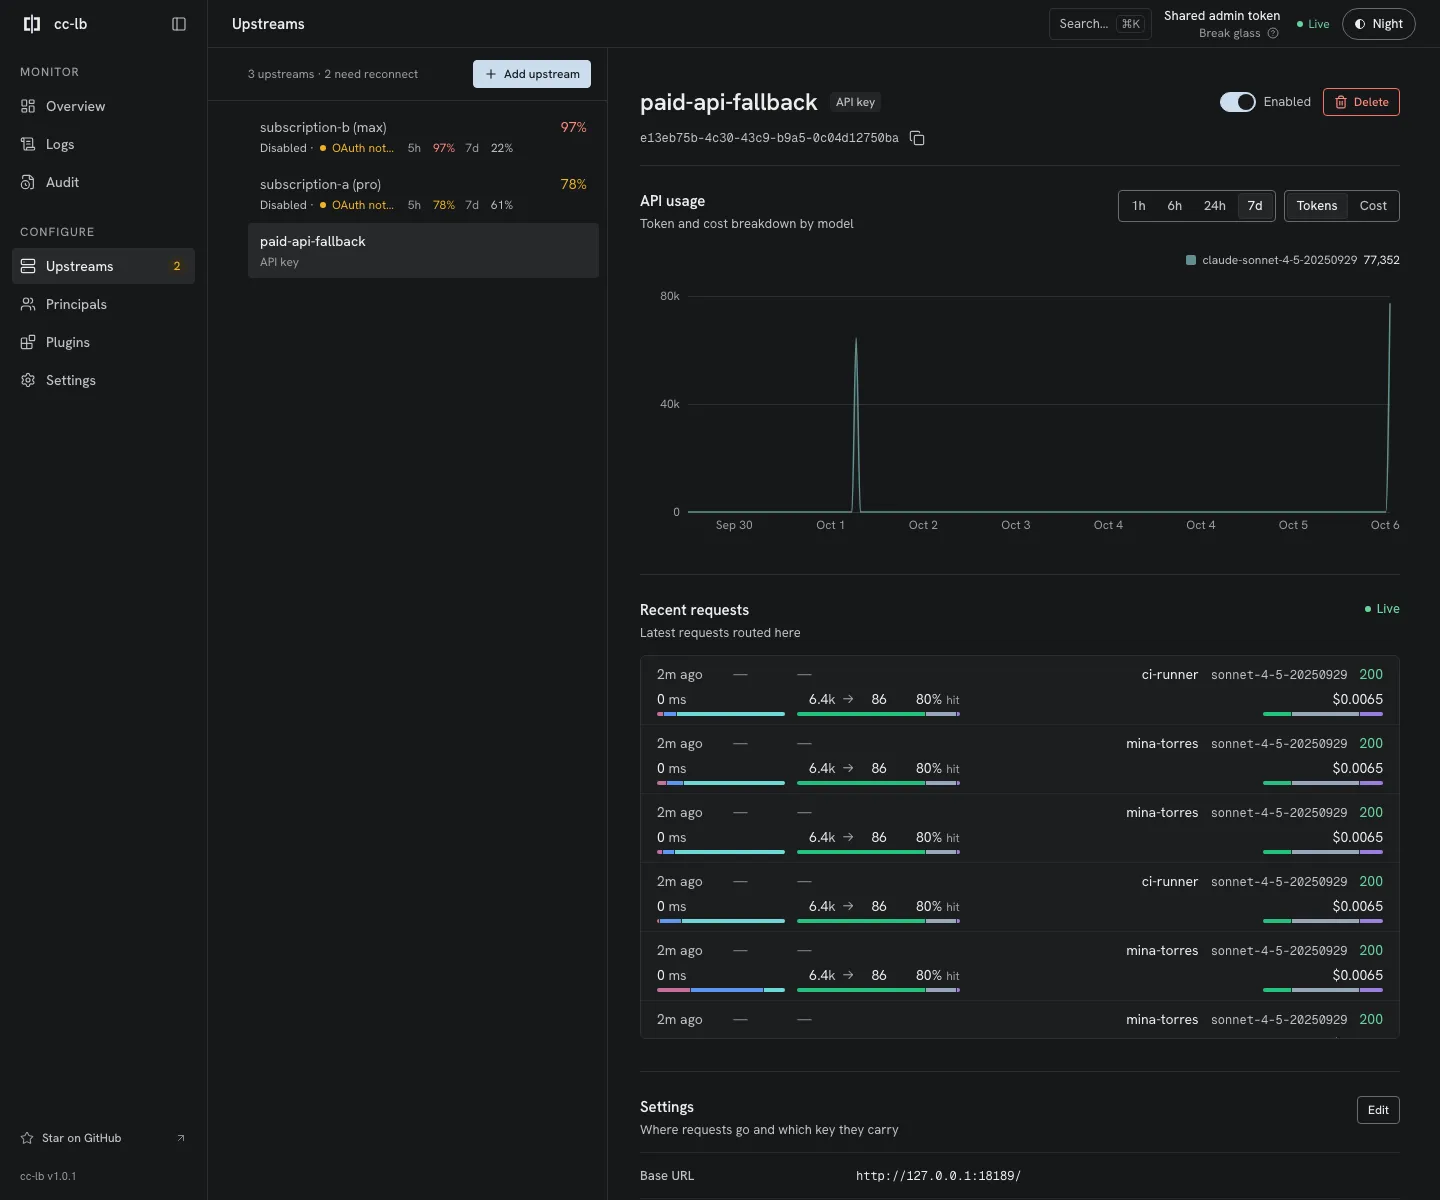
Task: Click the claude-sonnet-4-5 legend swatch
Action: tap(1191, 260)
